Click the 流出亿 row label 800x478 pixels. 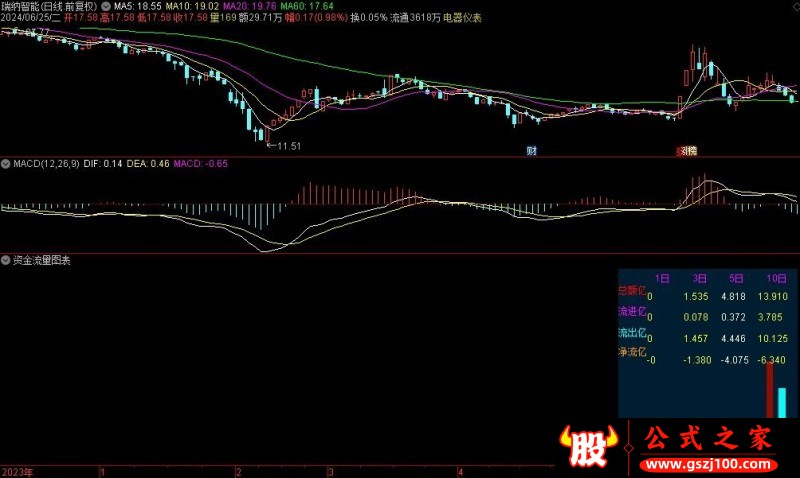[x=632, y=333]
